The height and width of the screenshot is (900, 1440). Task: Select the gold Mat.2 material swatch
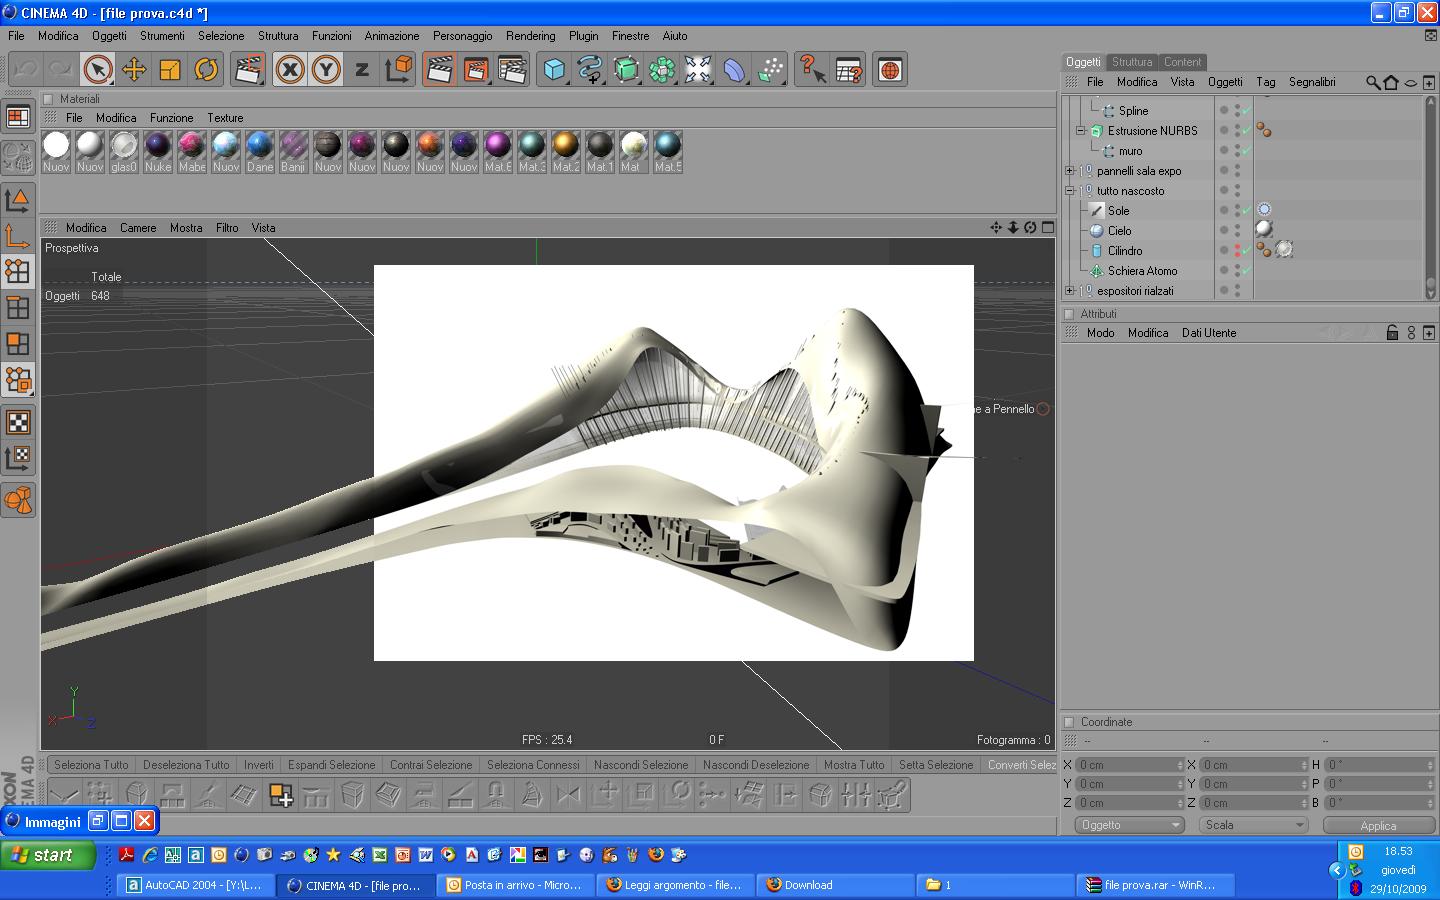pos(566,146)
